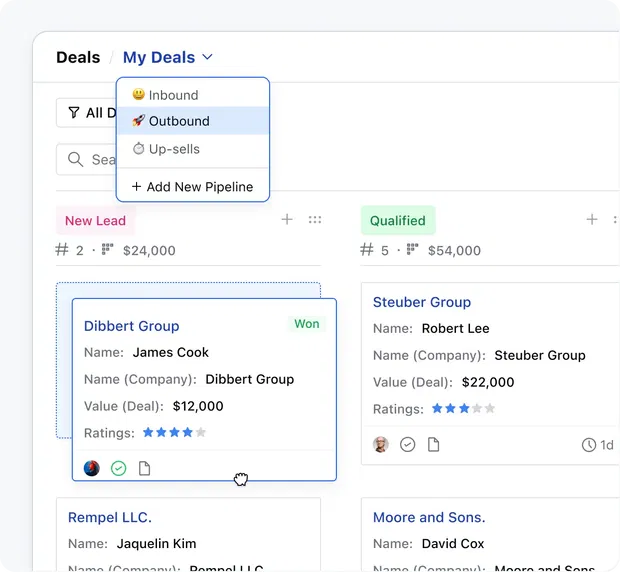The width and height of the screenshot is (620, 572).
Task: Toggle the Dibbert Group completed task icon
Action: pos(119,468)
